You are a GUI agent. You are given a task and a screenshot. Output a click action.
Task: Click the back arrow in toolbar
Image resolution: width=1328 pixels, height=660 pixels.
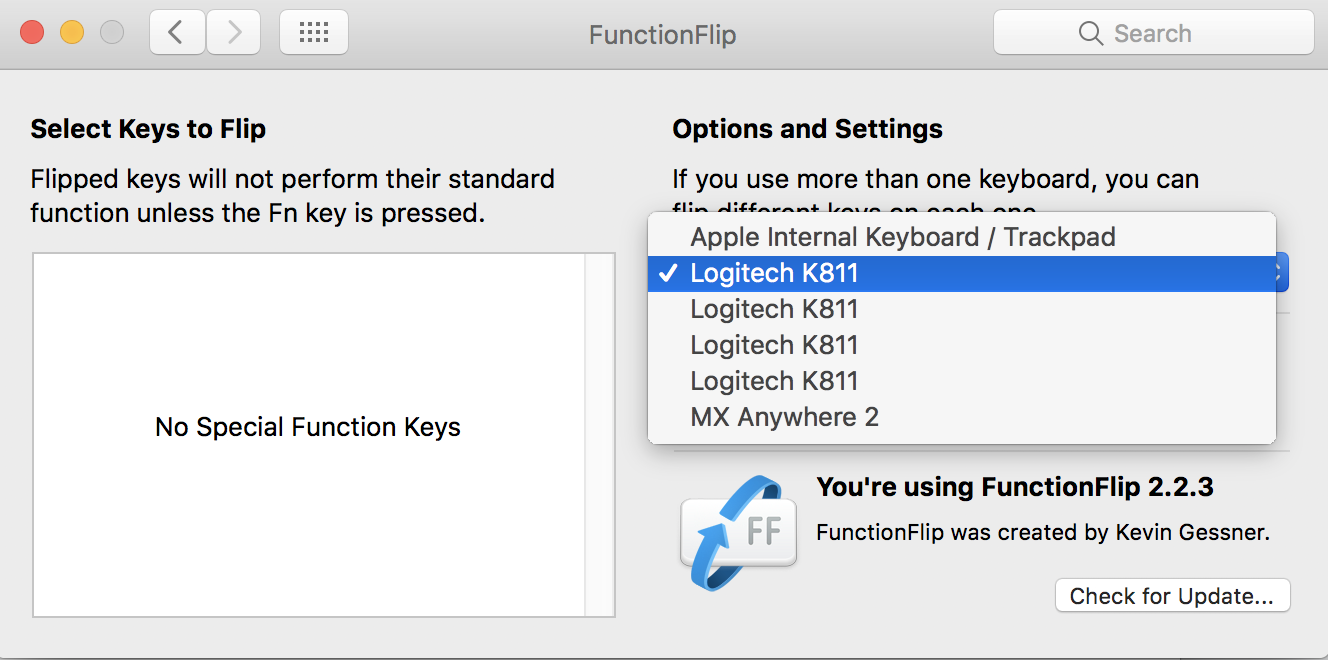(x=176, y=33)
